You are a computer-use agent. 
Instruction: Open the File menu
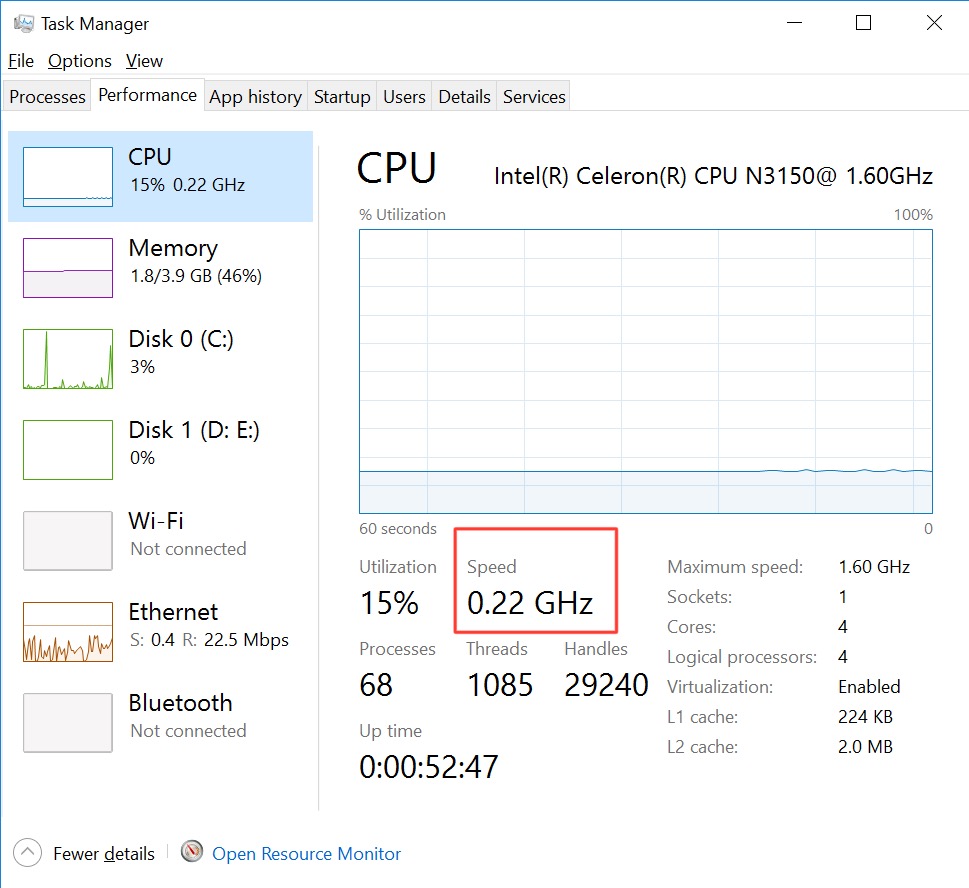pyautogui.click(x=21, y=61)
